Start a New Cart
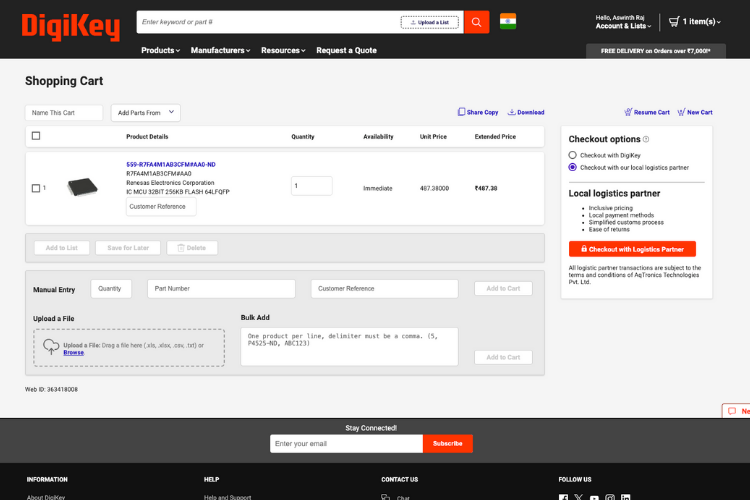Screen dimensions: 750x500 coord(695,112)
